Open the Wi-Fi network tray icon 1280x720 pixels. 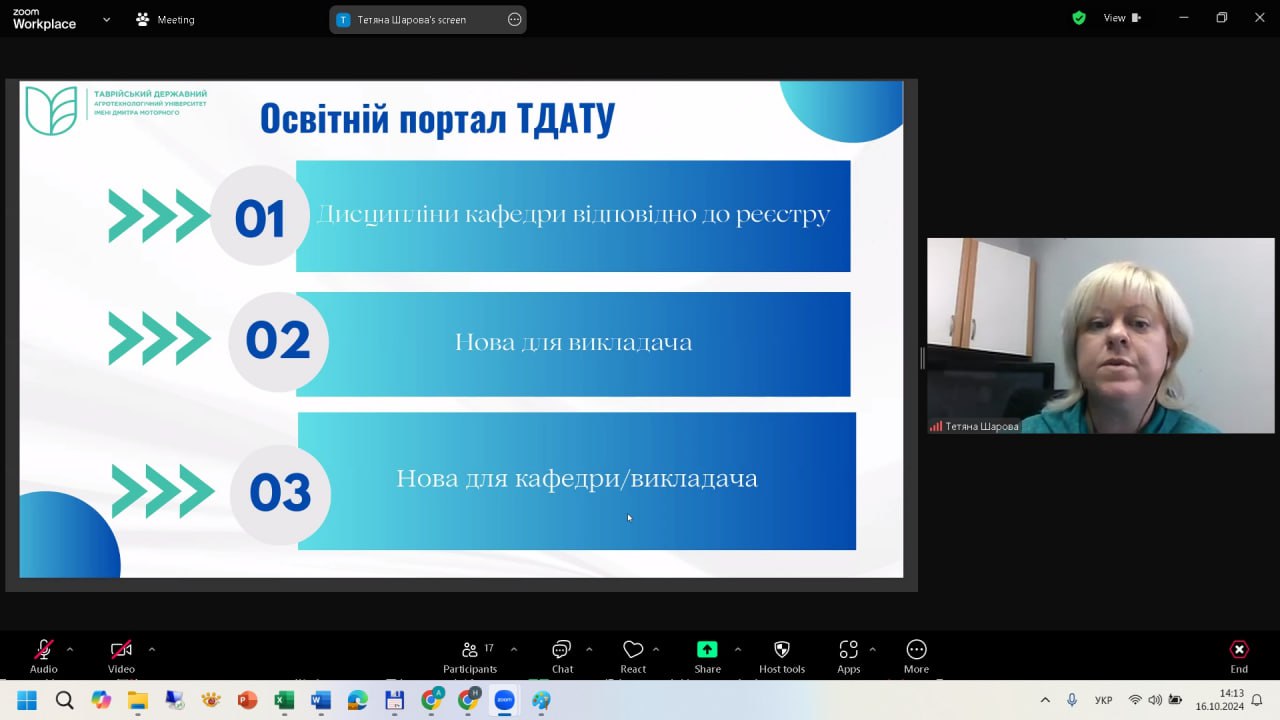point(1135,700)
